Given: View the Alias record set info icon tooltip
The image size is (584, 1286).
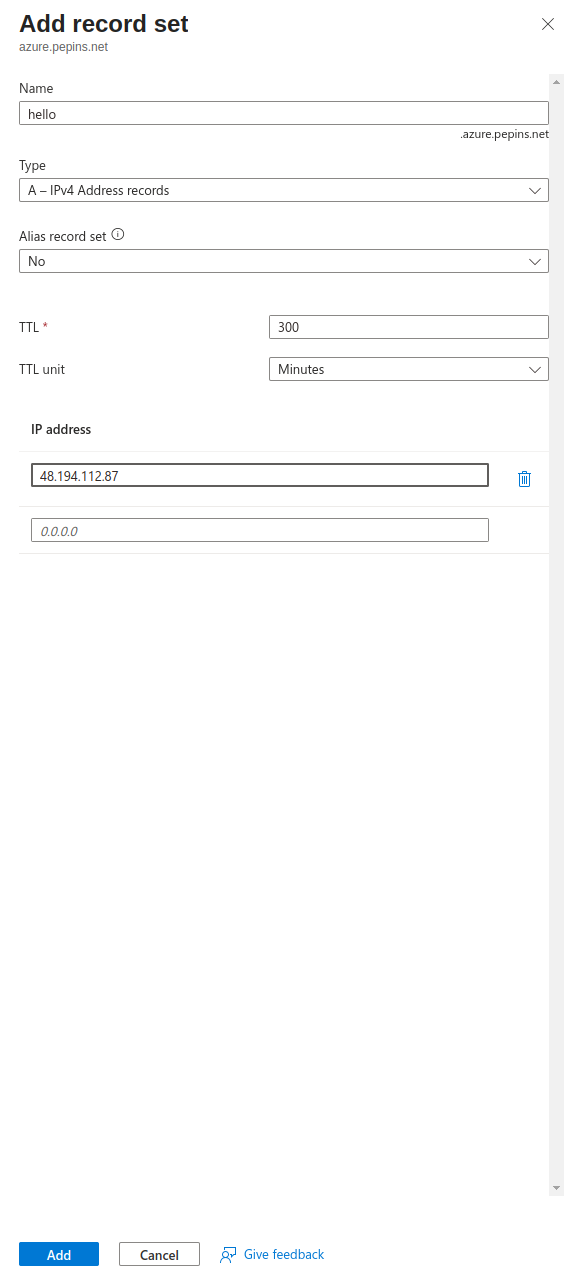Looking at the screenshot, I should point(118,235).
